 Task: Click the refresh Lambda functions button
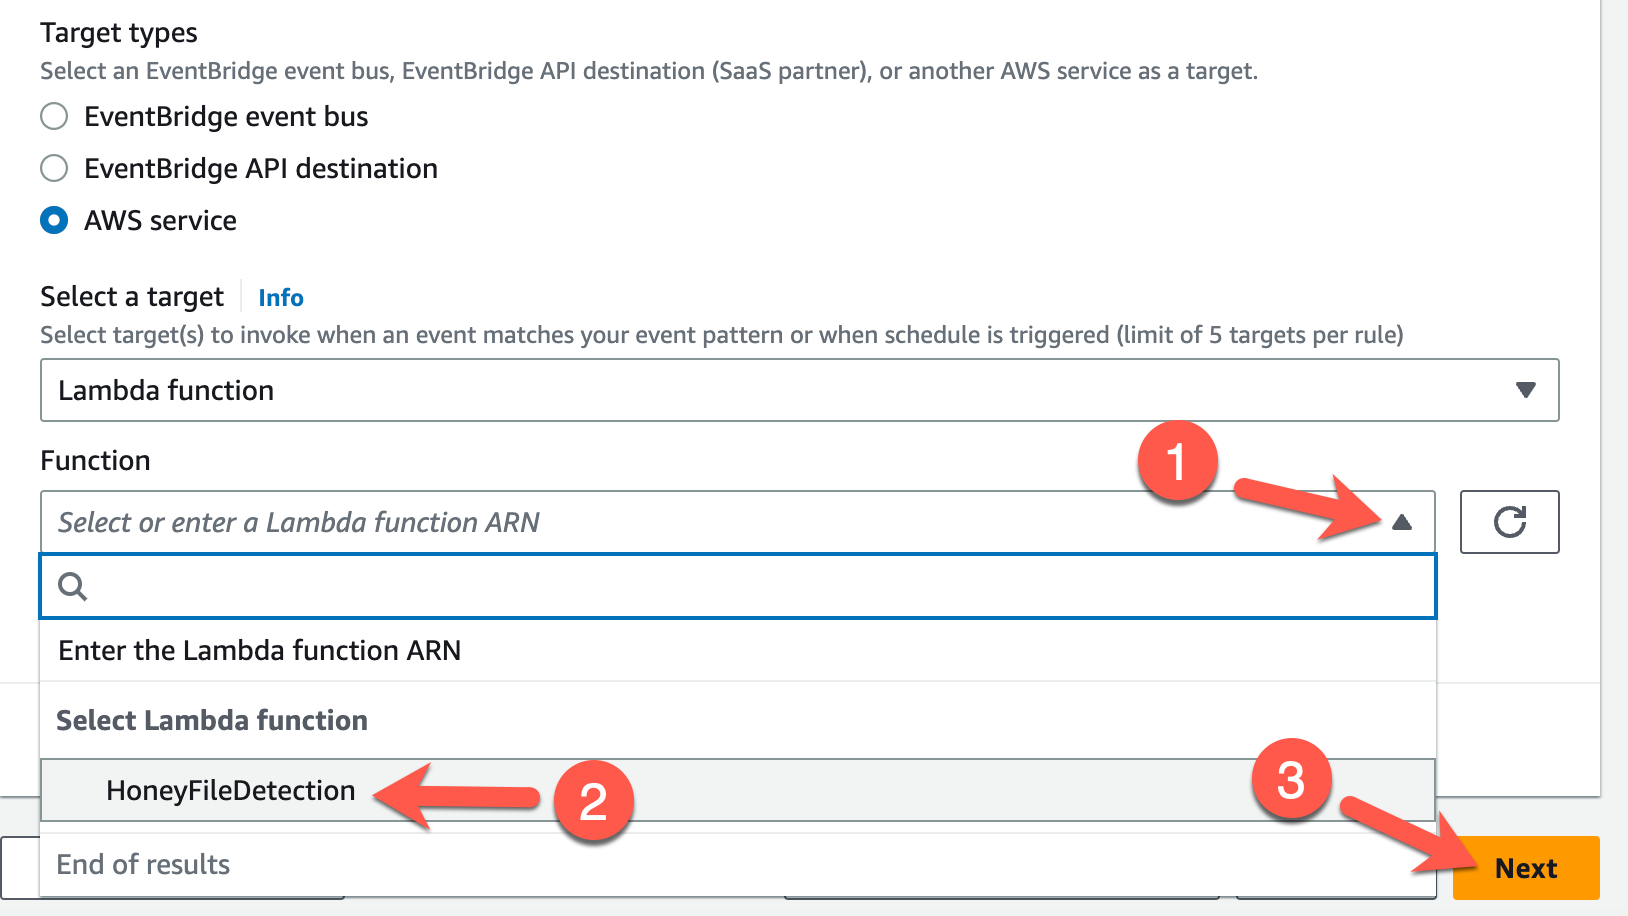[1509, 522]
